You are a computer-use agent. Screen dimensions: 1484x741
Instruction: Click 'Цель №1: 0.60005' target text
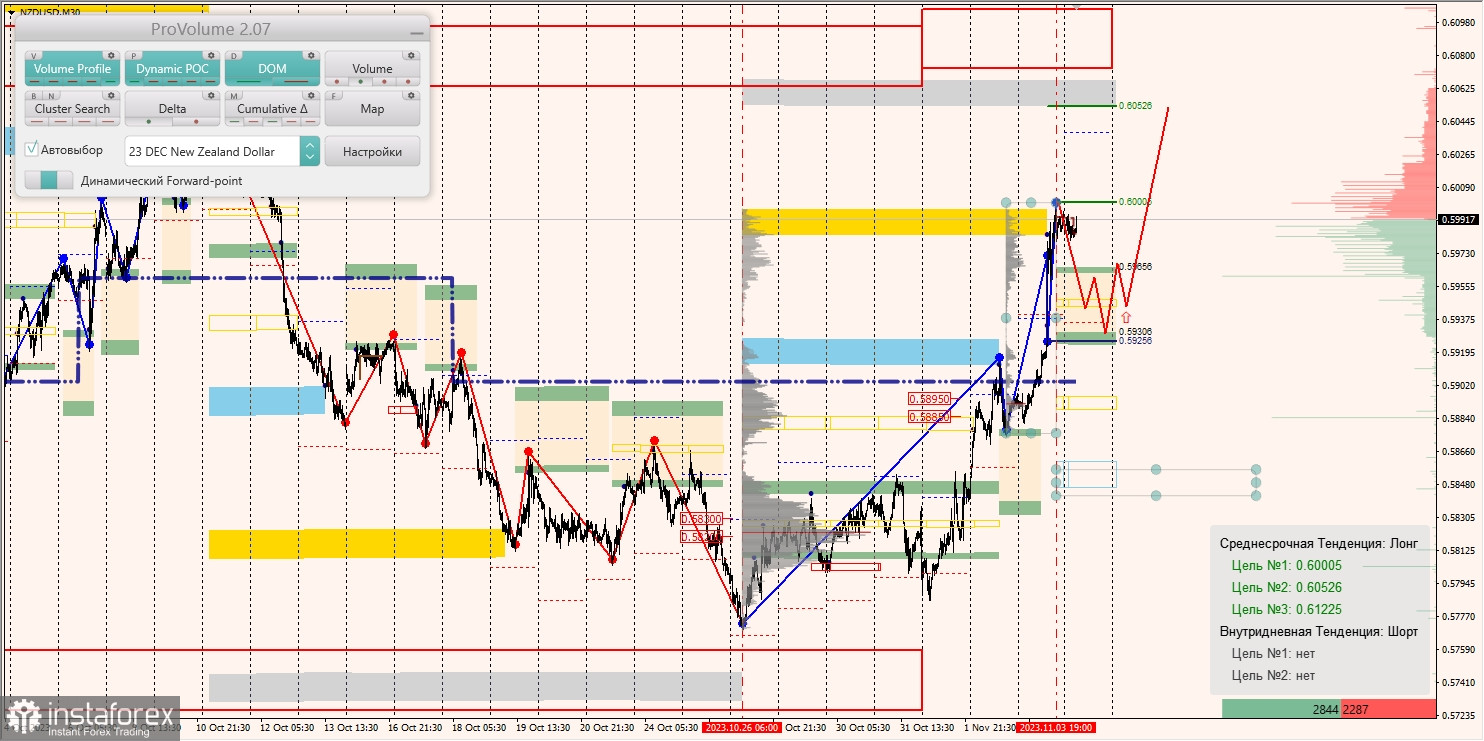pyautogui.click(x=1287, y=565)
